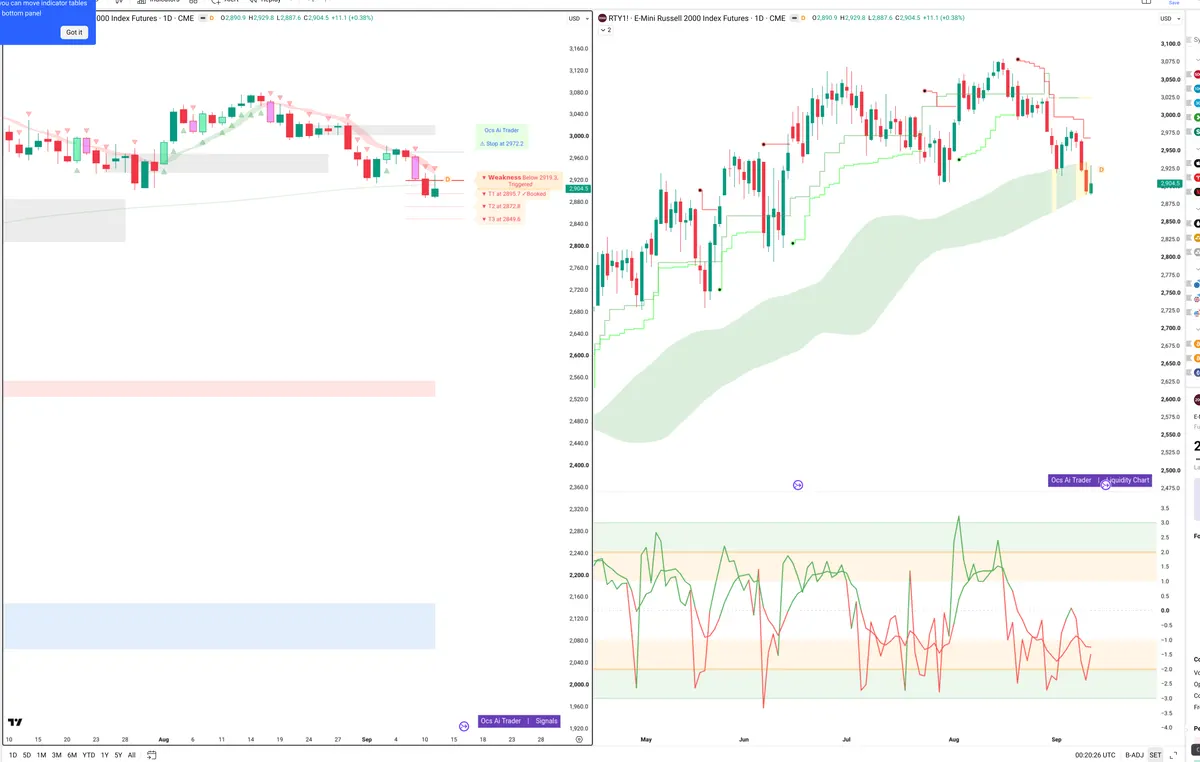Select the 1M time range
1200x762 pixels.
41,755
